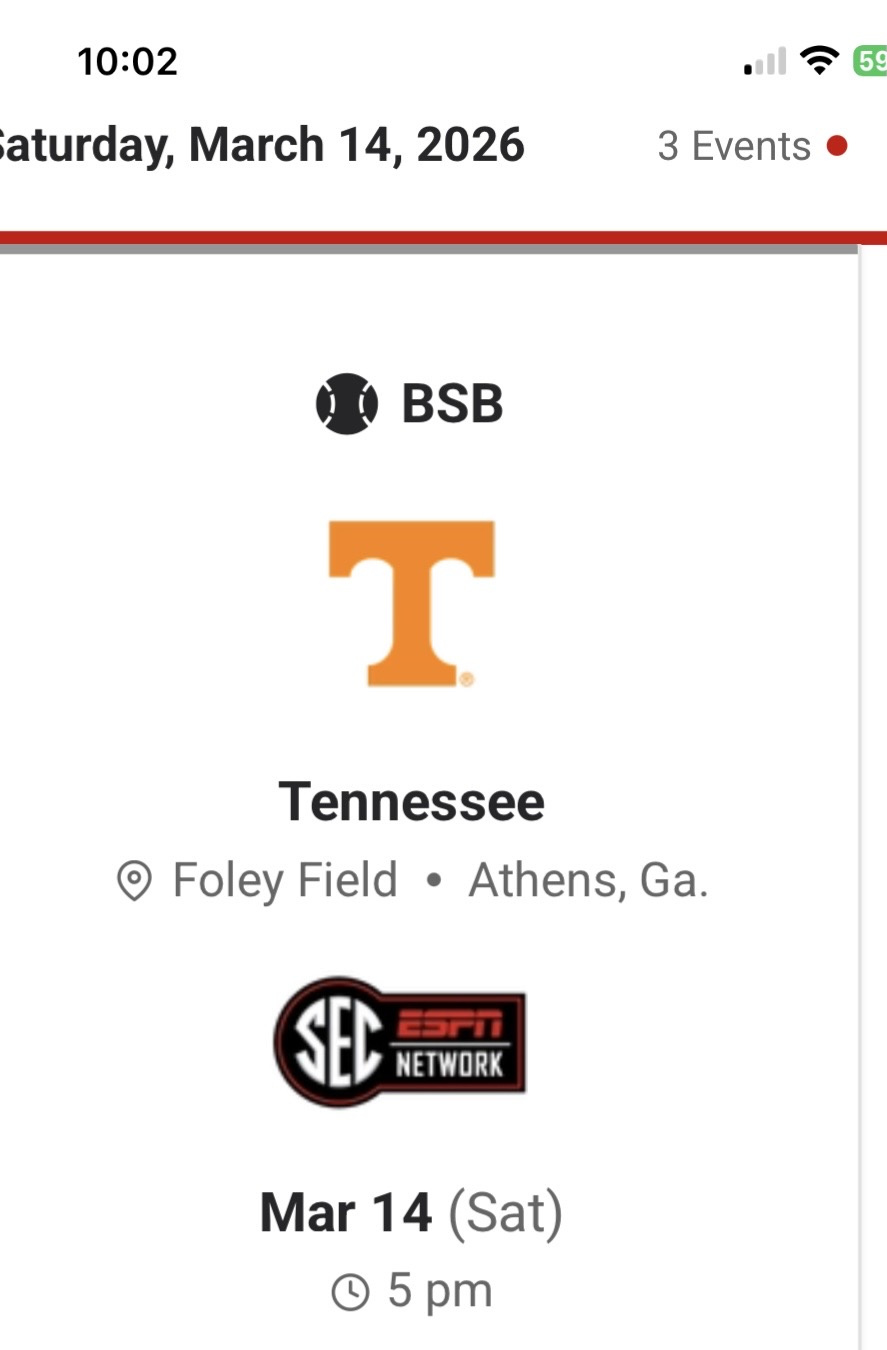Tap the location pin icon
Viewport: 887px width, 1350px height.
[x=134, y=881]
